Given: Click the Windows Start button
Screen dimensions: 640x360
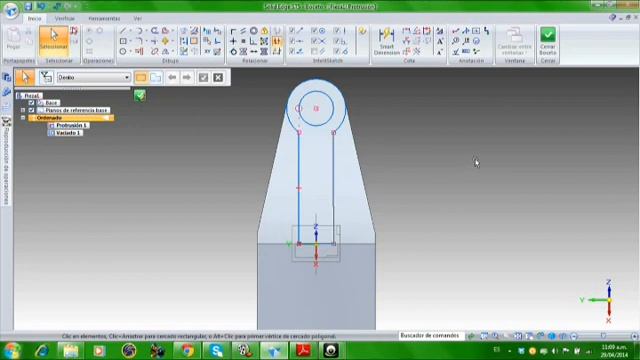Looking at the screenshot, I should point(11,351).
